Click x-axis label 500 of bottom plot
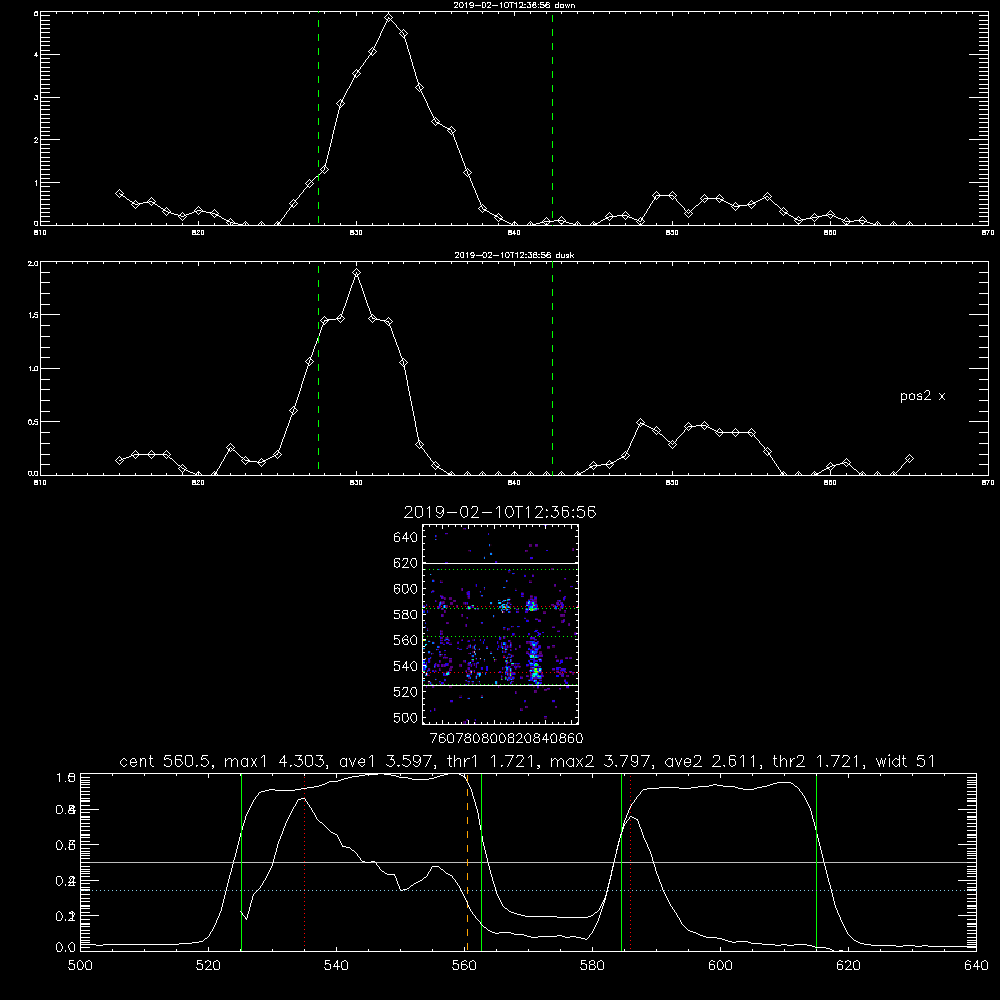The image size is (1000, 1000). pyautogui.click(x=80, y=966)
